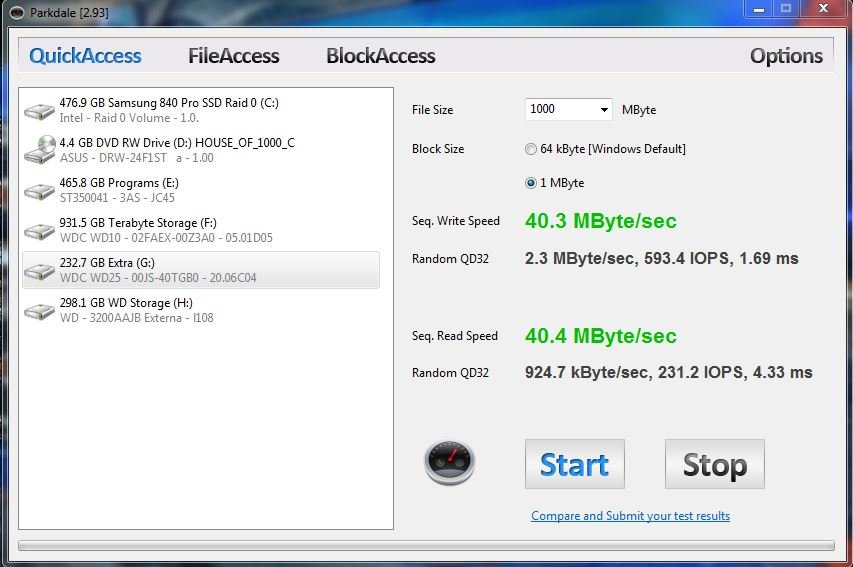Stop the running benchmark
The width and height of the screenshot is (853, 567).
pos(715,464)
